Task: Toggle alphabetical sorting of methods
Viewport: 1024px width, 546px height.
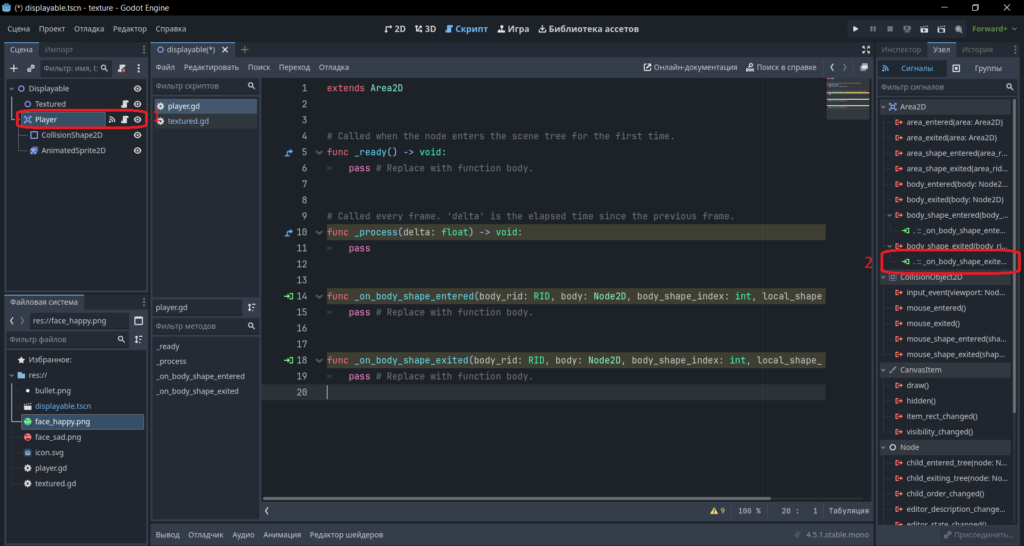Action: coord(251,307)
